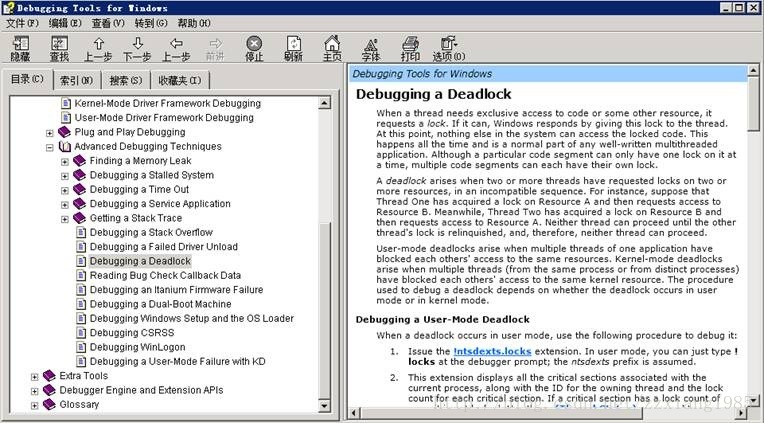Click the book icon beside Glossary
The width and height of the screenshot is (764, 423).
click(x=49, y=404)
